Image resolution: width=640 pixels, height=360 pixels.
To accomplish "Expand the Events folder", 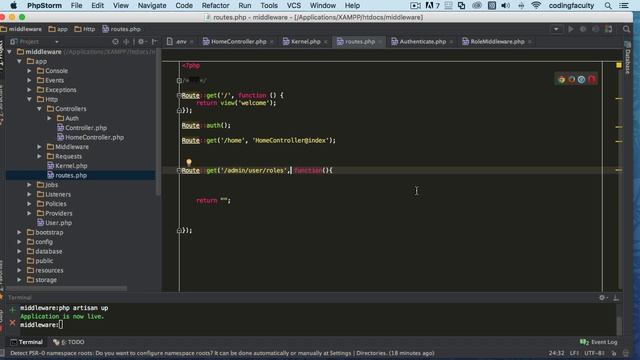I will pyautogui.click(x=29, y=80).
